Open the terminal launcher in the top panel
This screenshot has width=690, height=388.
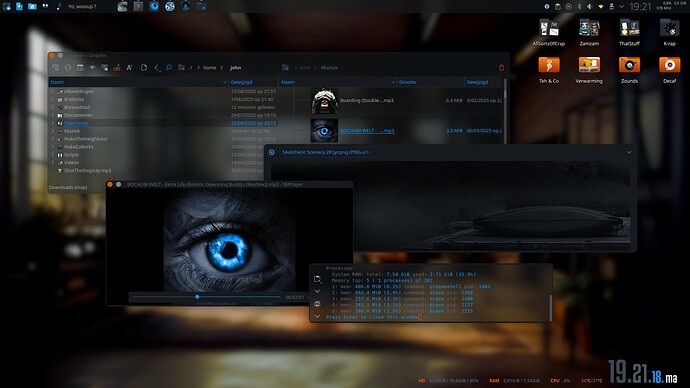[x=138, y=6]
